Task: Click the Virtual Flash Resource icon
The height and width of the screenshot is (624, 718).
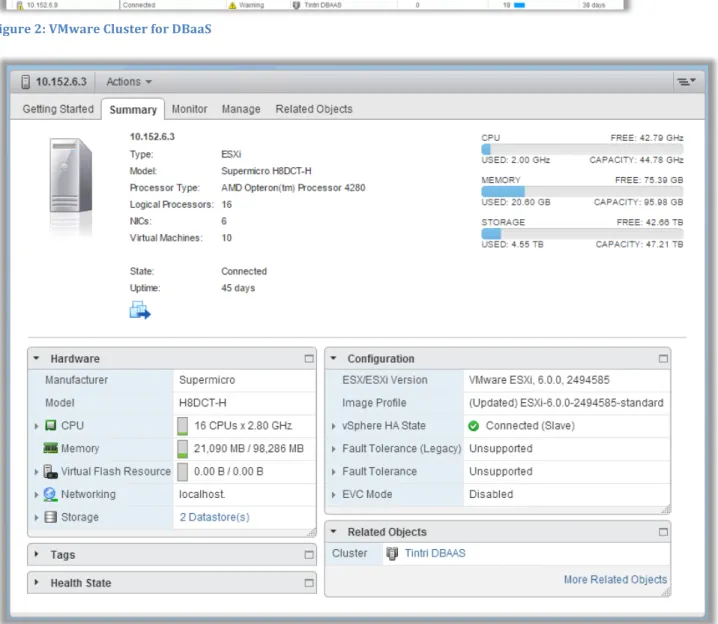Action: 50,472
